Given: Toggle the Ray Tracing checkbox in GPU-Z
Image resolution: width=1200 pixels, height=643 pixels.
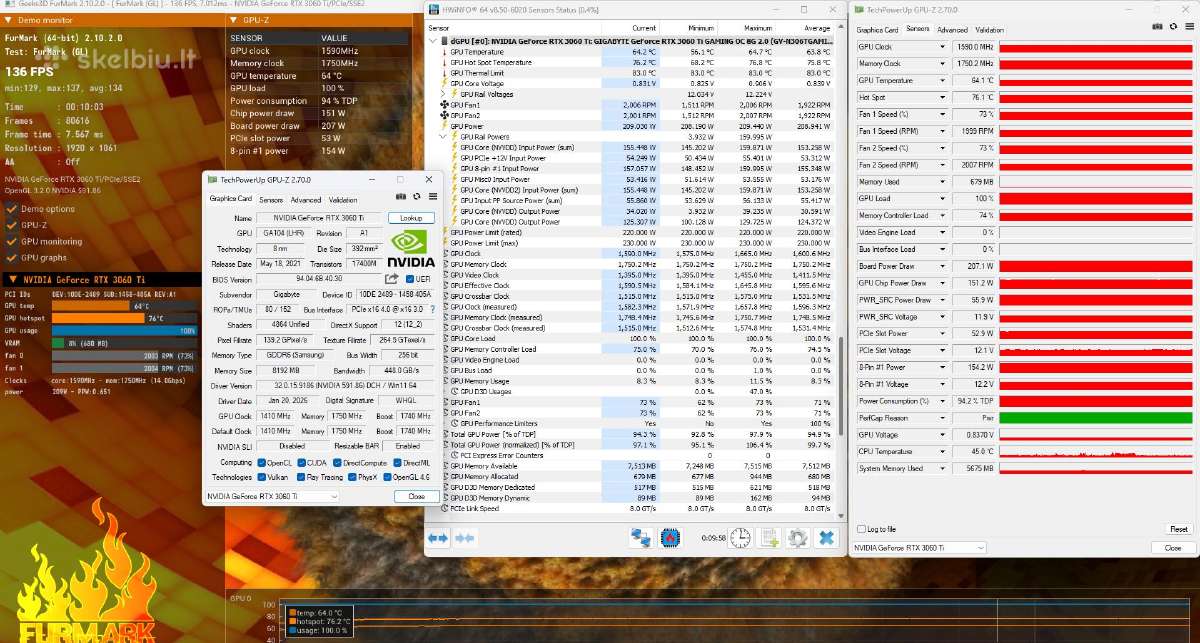Looking at the screenshot, I should coord(302,477).
